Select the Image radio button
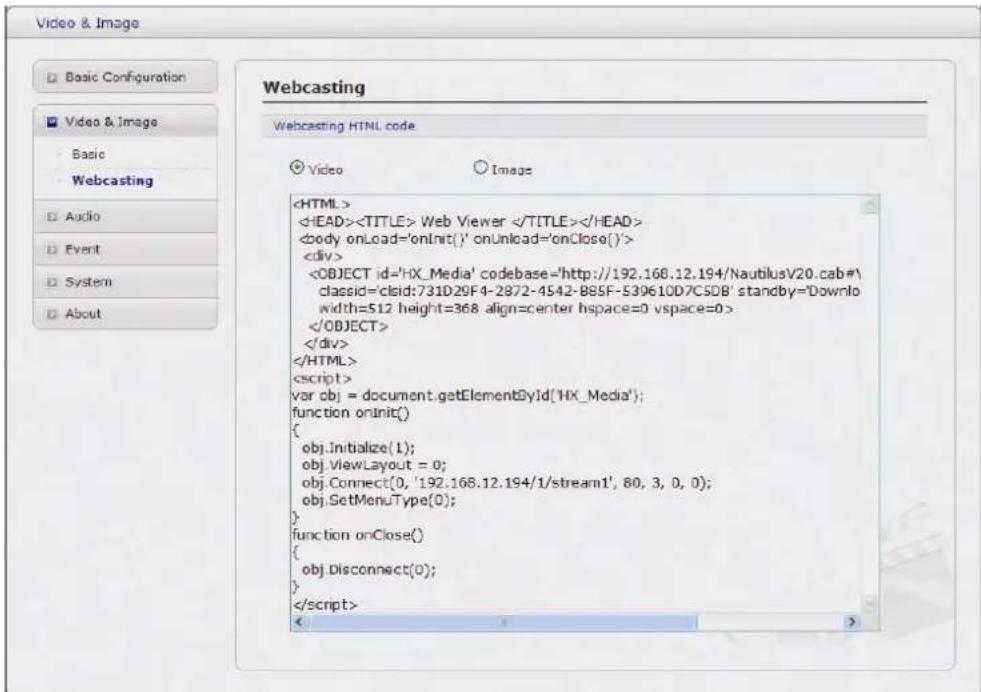 [480, 168]
